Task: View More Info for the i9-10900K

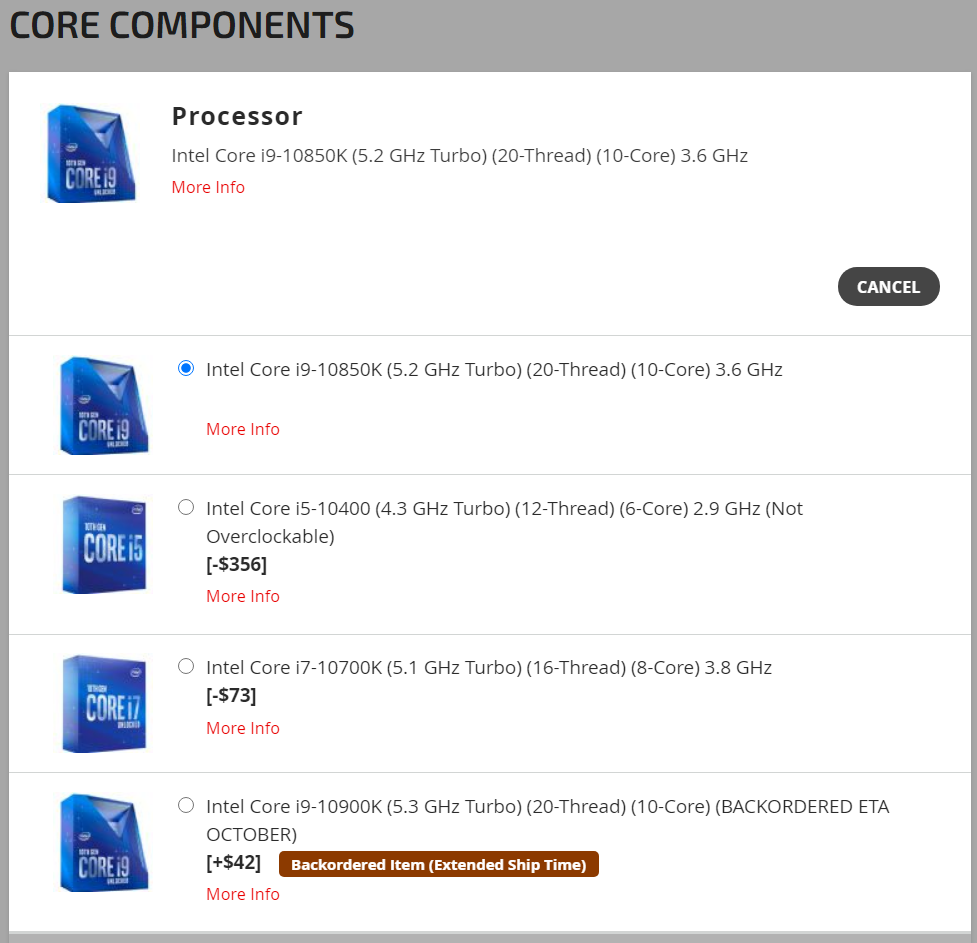Action: 243,894
